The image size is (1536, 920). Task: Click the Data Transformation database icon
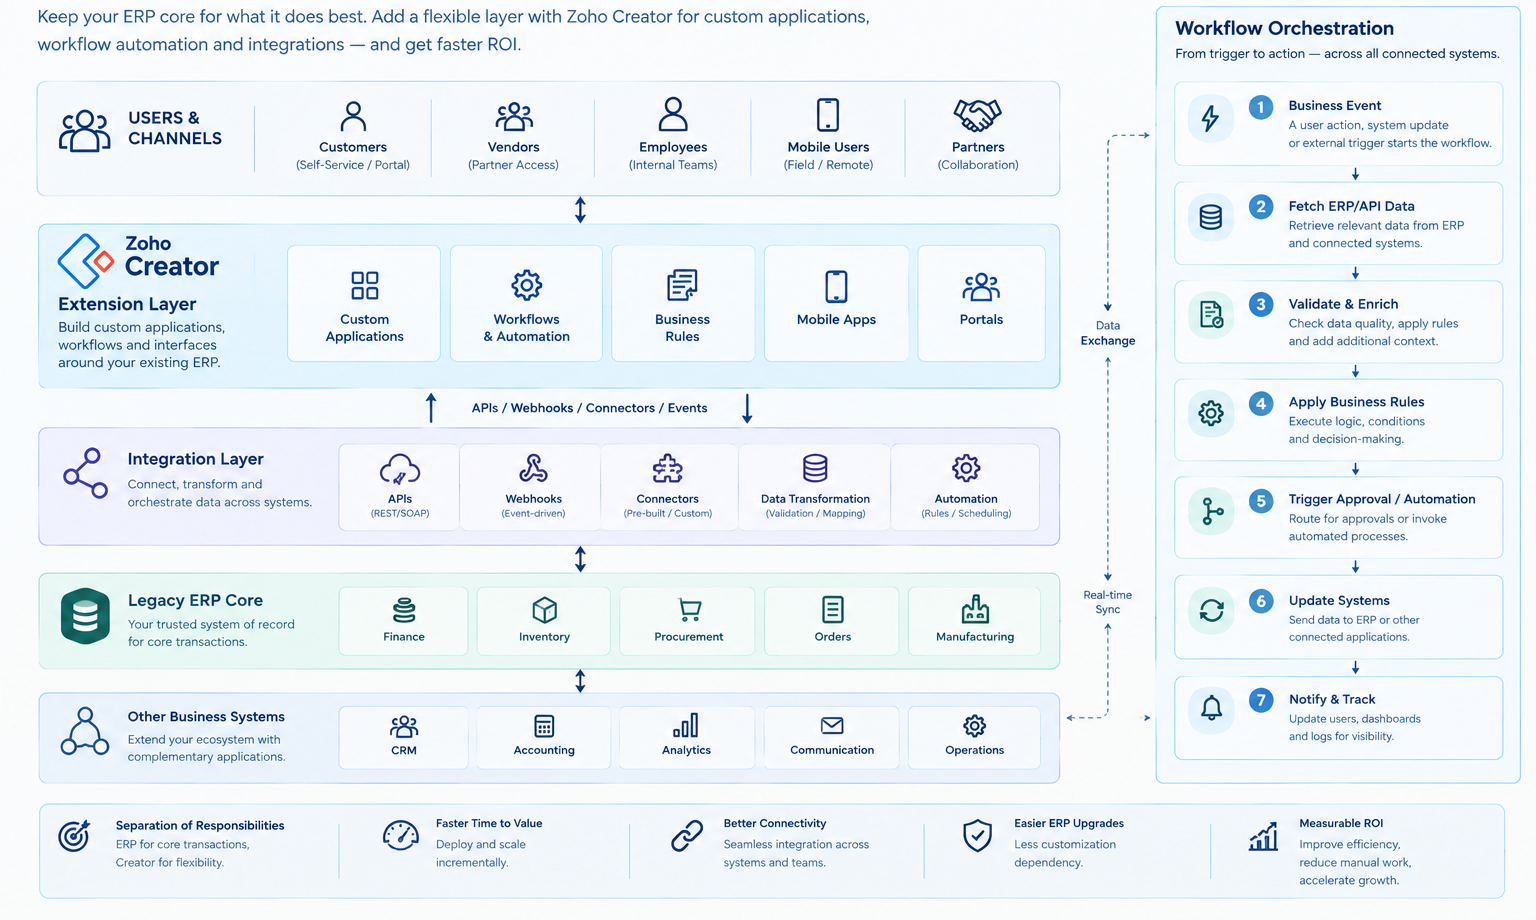point(815,468)
